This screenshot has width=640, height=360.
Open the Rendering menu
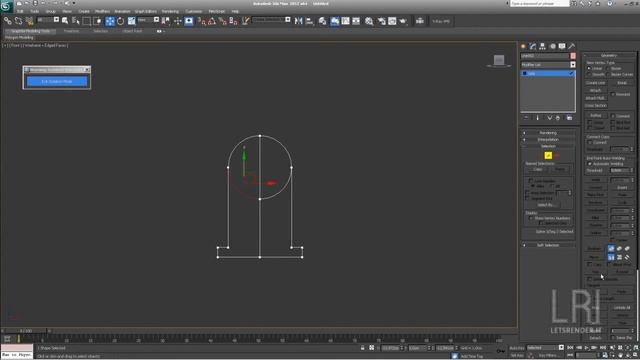click(x=170, y=11)
